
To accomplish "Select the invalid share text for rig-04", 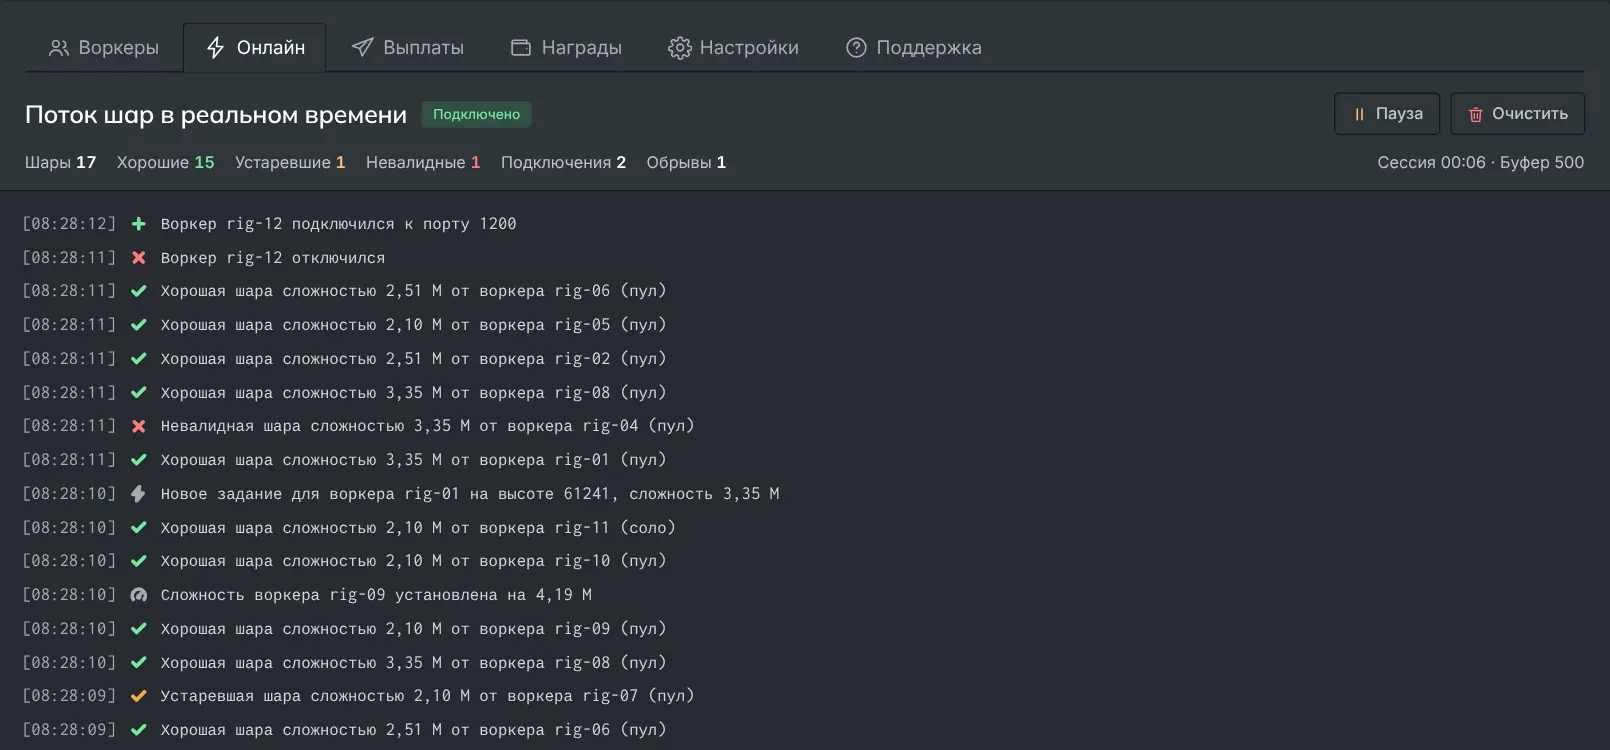I will 427,426.
